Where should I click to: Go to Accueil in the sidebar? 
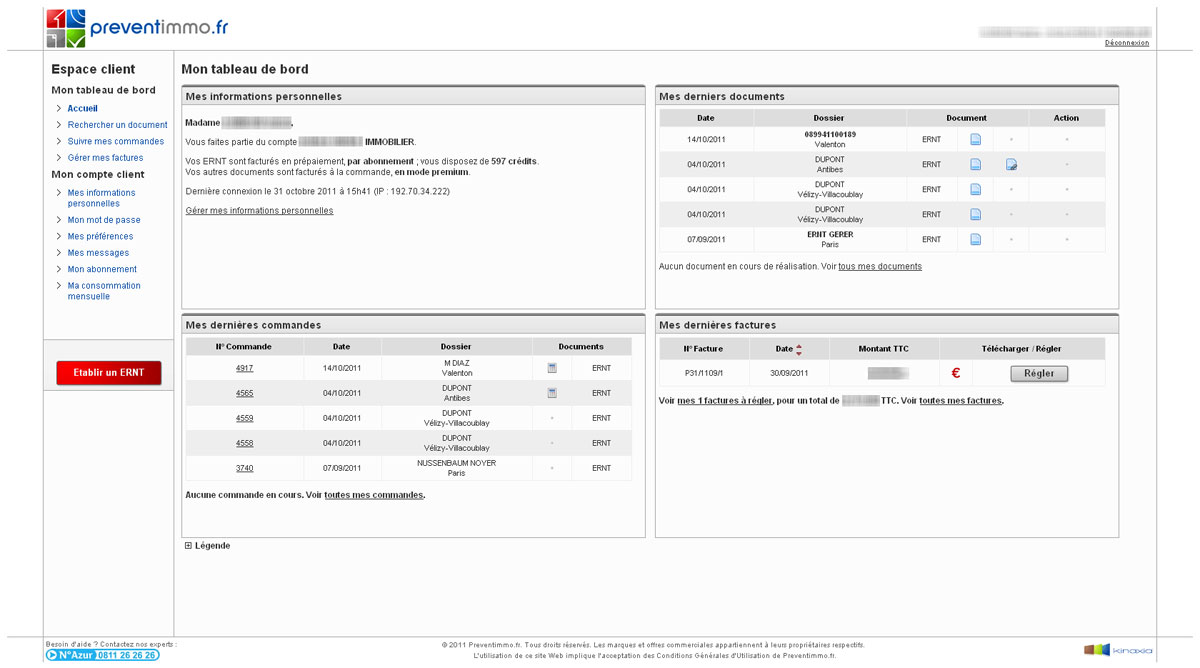coord(83,108)
